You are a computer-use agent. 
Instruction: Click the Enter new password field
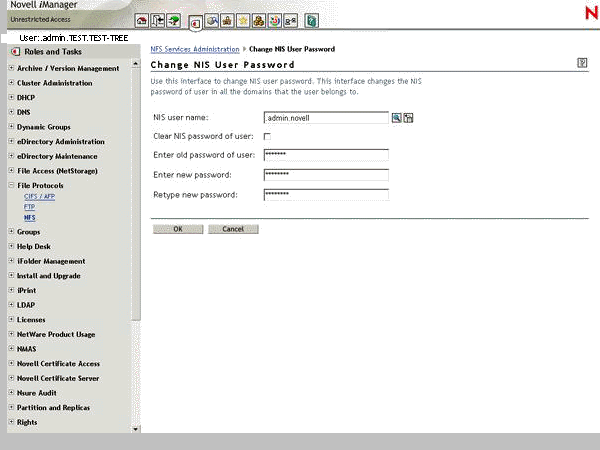pyautogui.click(x=326, y=175)
